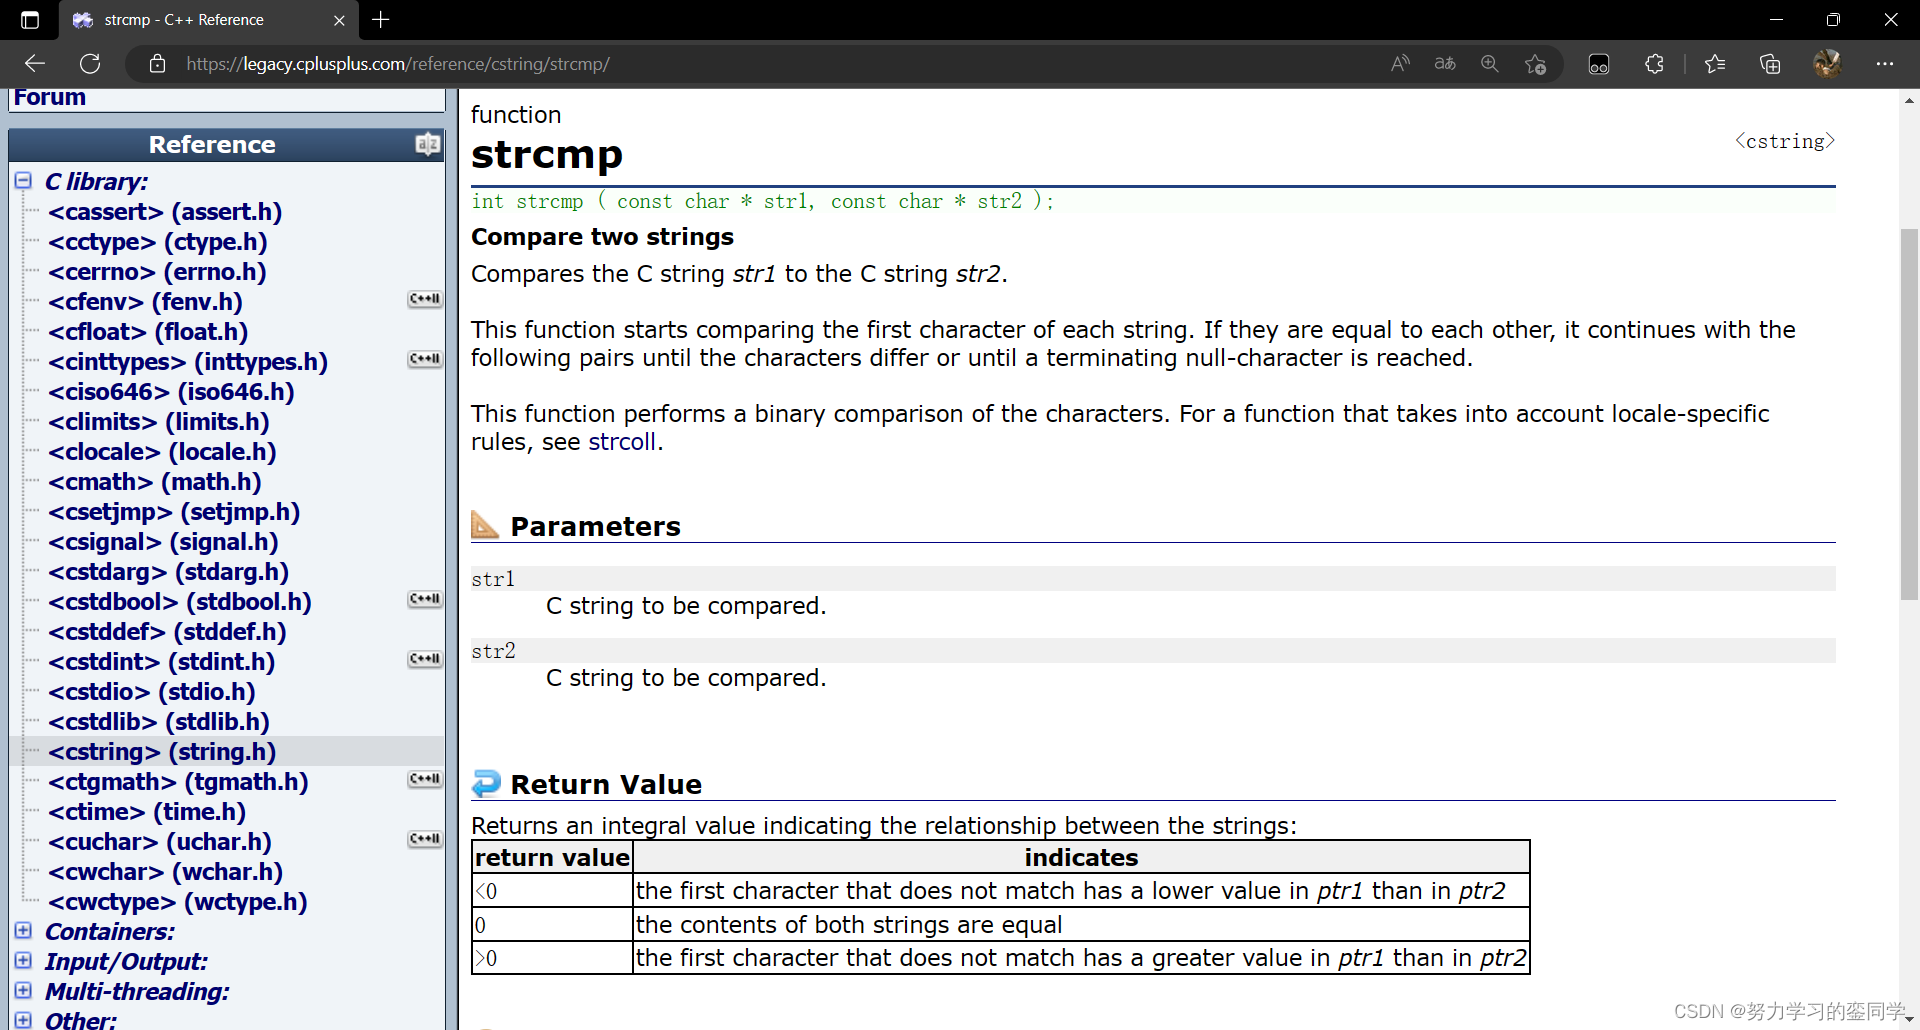The height and width of the screenshot is (1030, 1920).
Task: Refresh the strcmp page
Action: [90, 64]
